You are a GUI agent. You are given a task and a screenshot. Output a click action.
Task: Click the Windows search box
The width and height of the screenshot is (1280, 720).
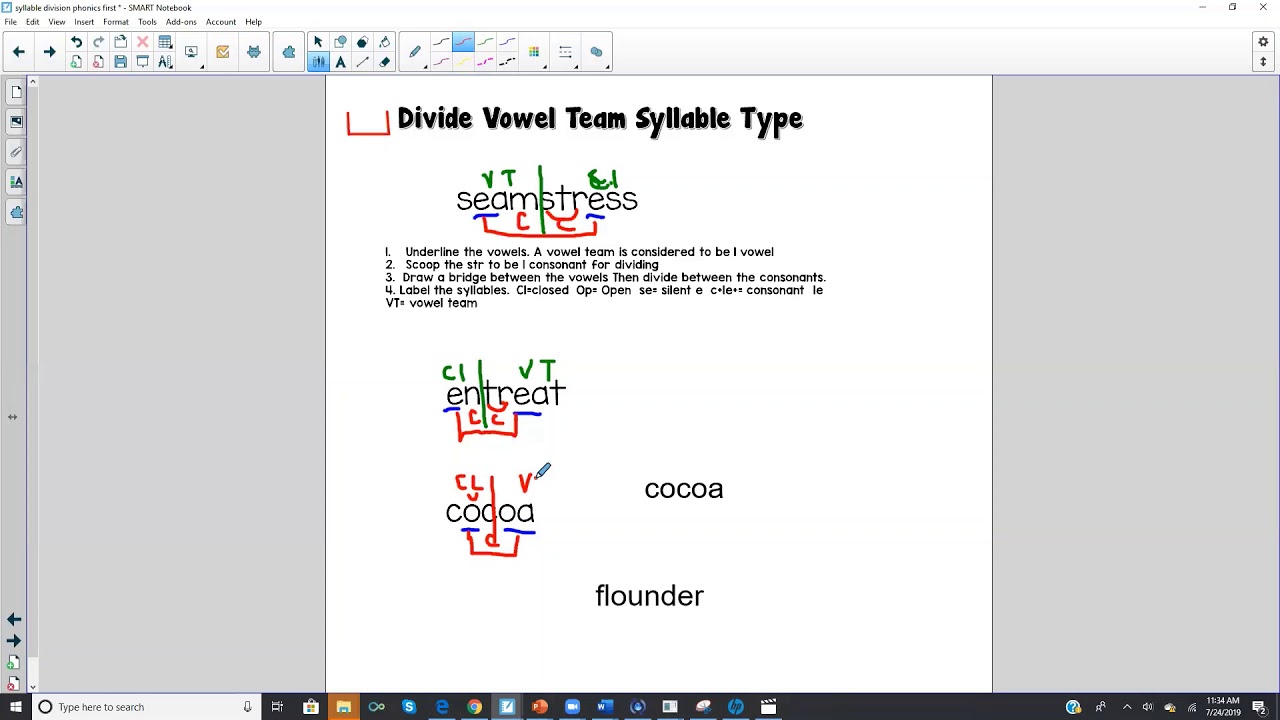click(x=145, y=707)
